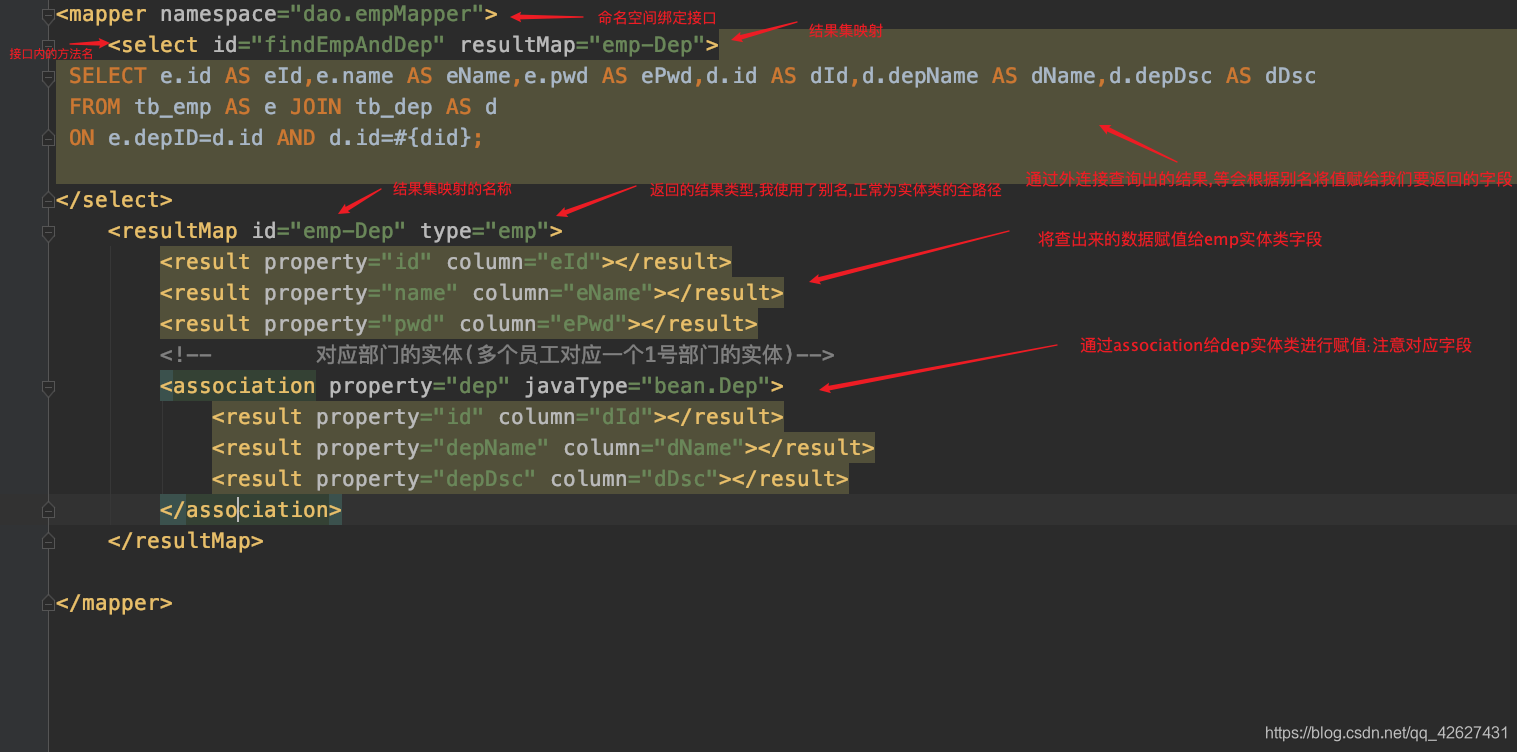Screen dimensions: 1517x752
Task: Click the type value emp in resultMap tag
Action: tap(518, 231)
